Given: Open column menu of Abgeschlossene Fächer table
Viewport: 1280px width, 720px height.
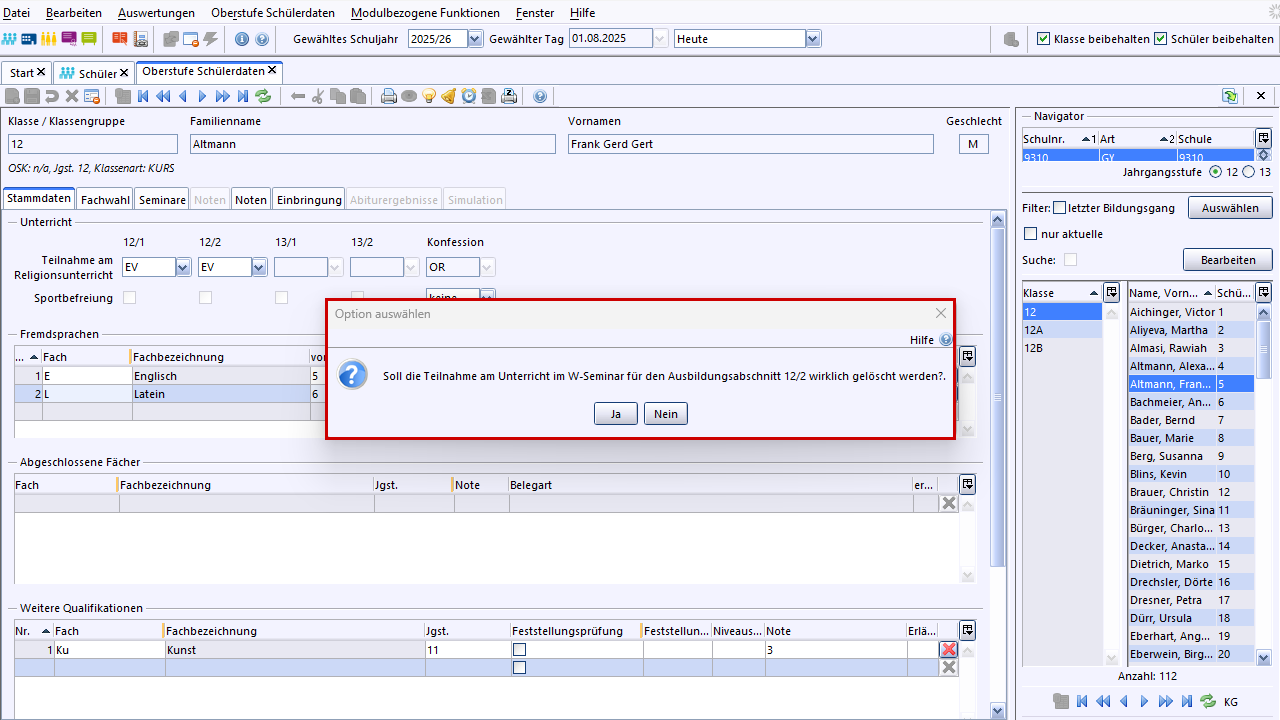Looking at the screenshot, I should pyautogui.click(x=968, y=484).
